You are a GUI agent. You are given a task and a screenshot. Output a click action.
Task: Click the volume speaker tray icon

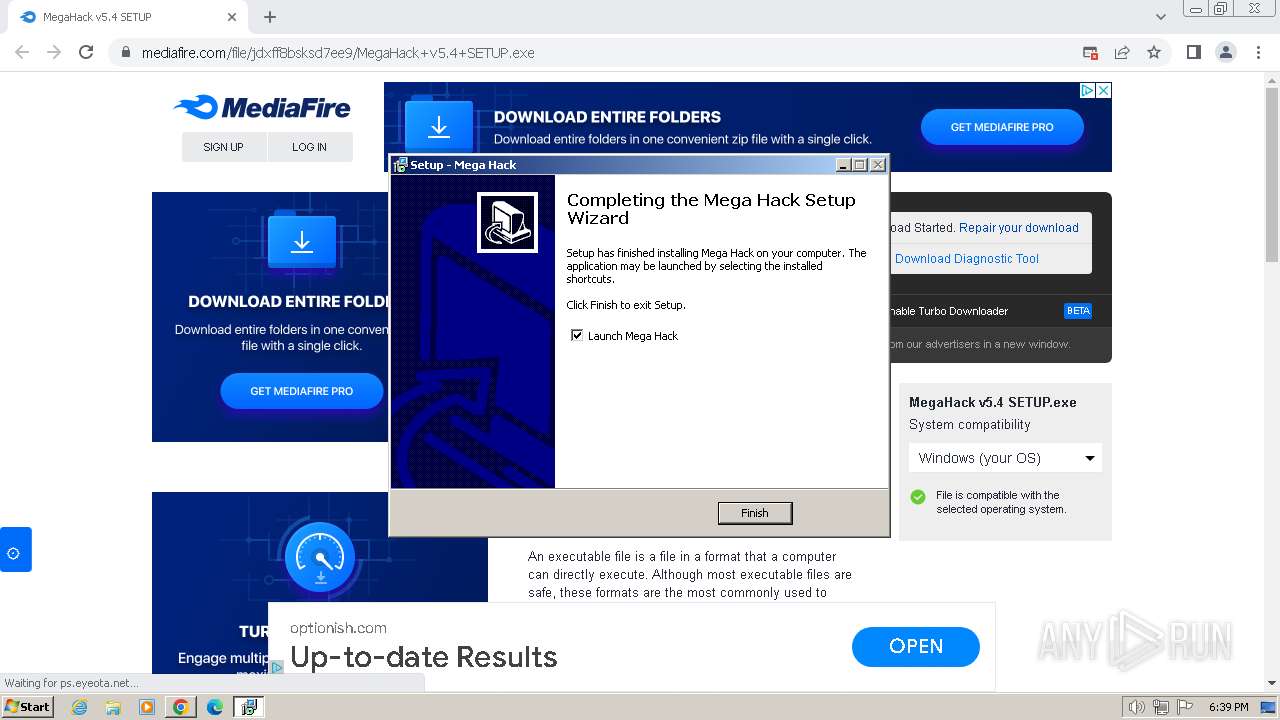click(1136, 707)
